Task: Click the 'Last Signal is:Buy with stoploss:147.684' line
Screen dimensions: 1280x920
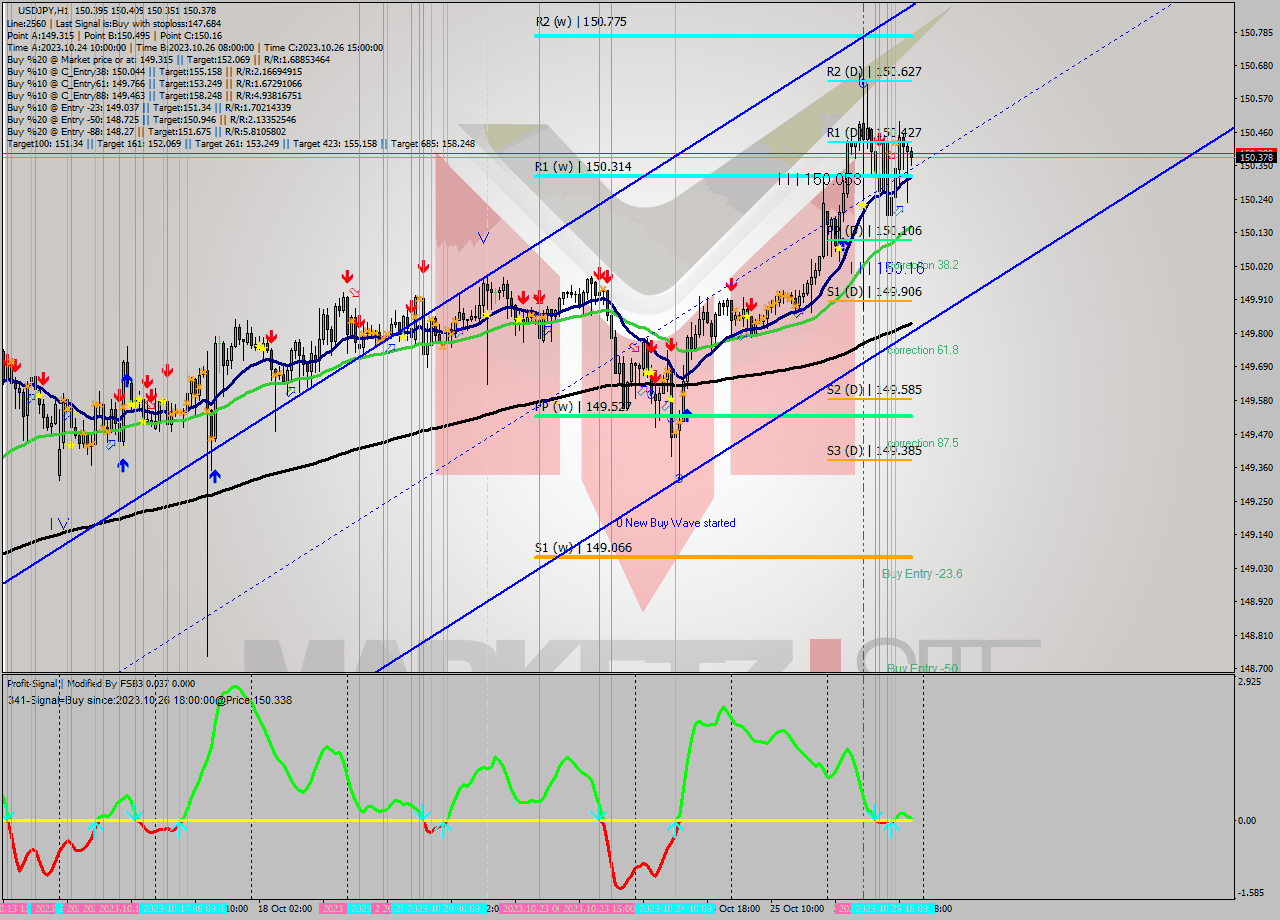Action: click(150, 21)
